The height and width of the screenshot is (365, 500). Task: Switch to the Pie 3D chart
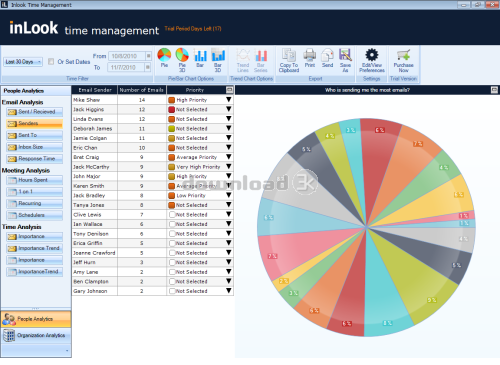pos(182,55)
